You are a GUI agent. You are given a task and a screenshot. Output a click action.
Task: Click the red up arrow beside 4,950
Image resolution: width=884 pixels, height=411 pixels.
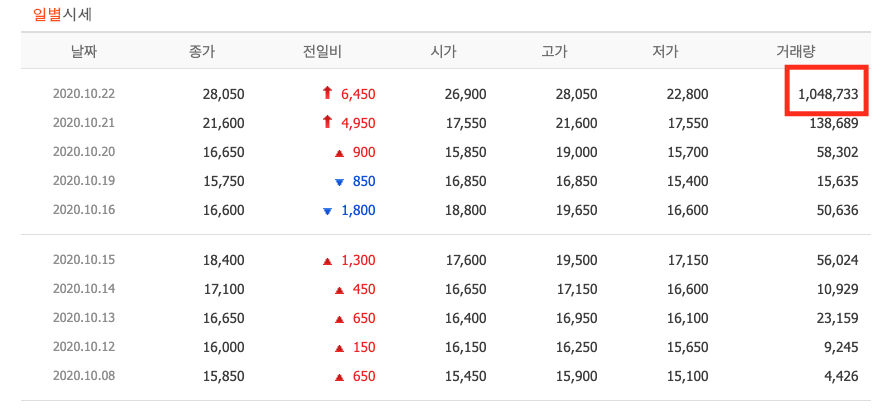coord(327,122)
